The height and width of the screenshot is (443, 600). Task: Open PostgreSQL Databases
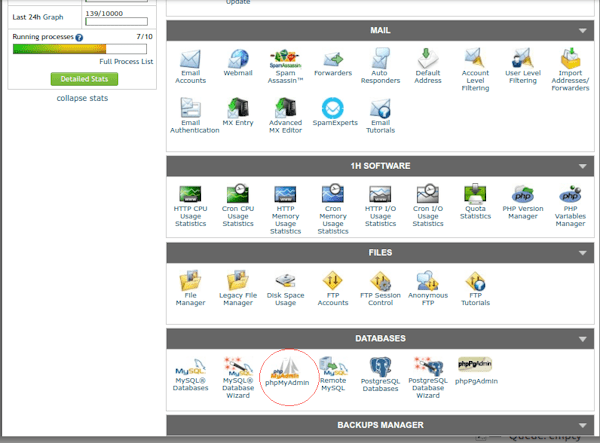(380, 375)
